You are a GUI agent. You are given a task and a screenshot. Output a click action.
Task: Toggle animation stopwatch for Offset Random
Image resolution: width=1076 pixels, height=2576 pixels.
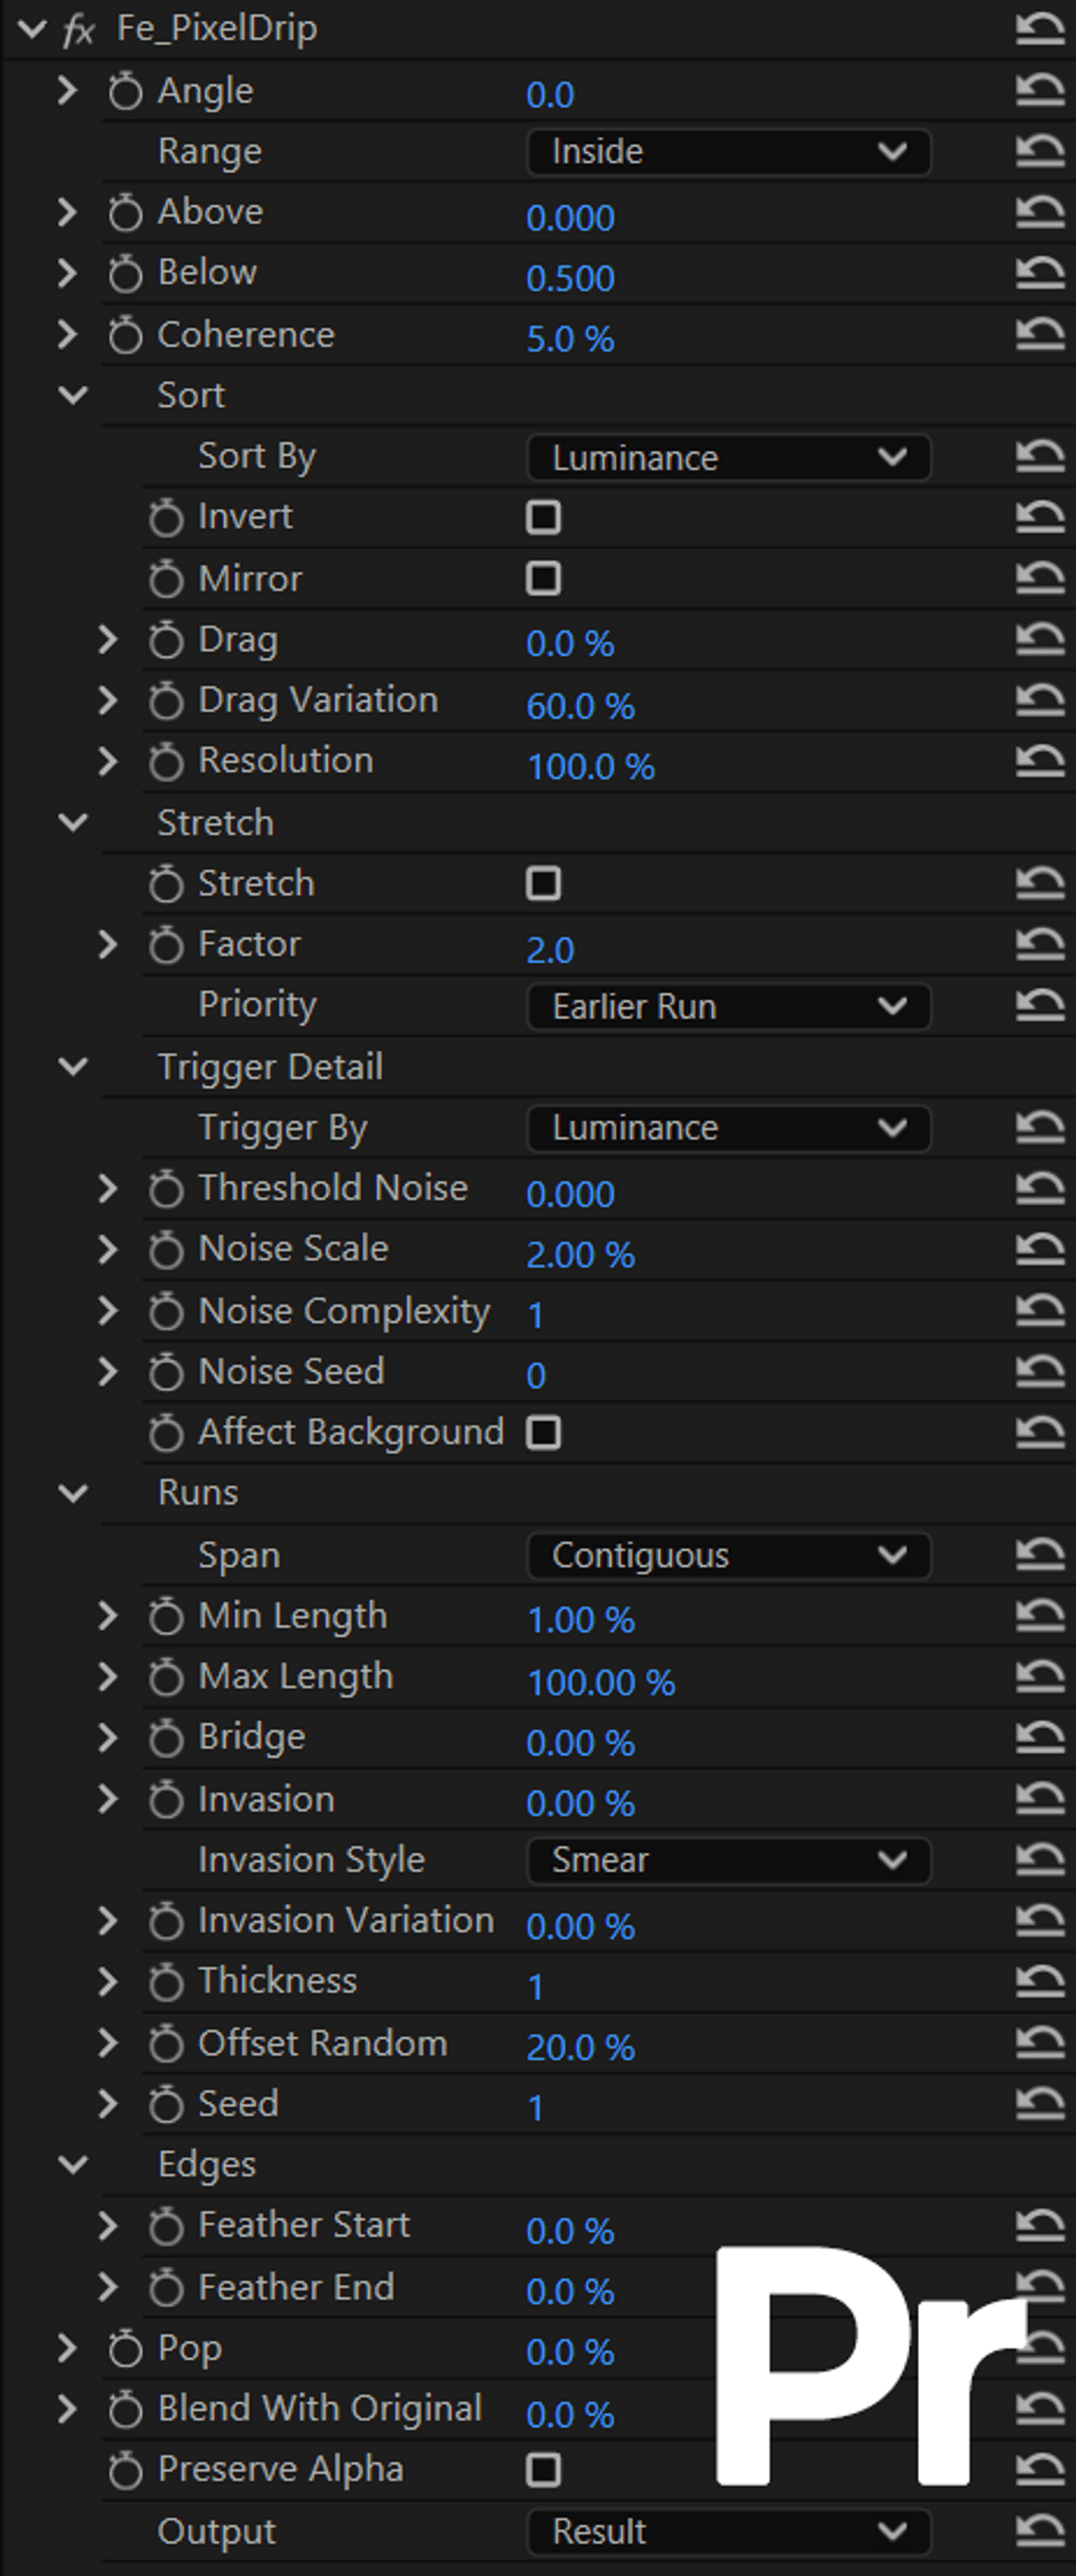(166, 2044)
